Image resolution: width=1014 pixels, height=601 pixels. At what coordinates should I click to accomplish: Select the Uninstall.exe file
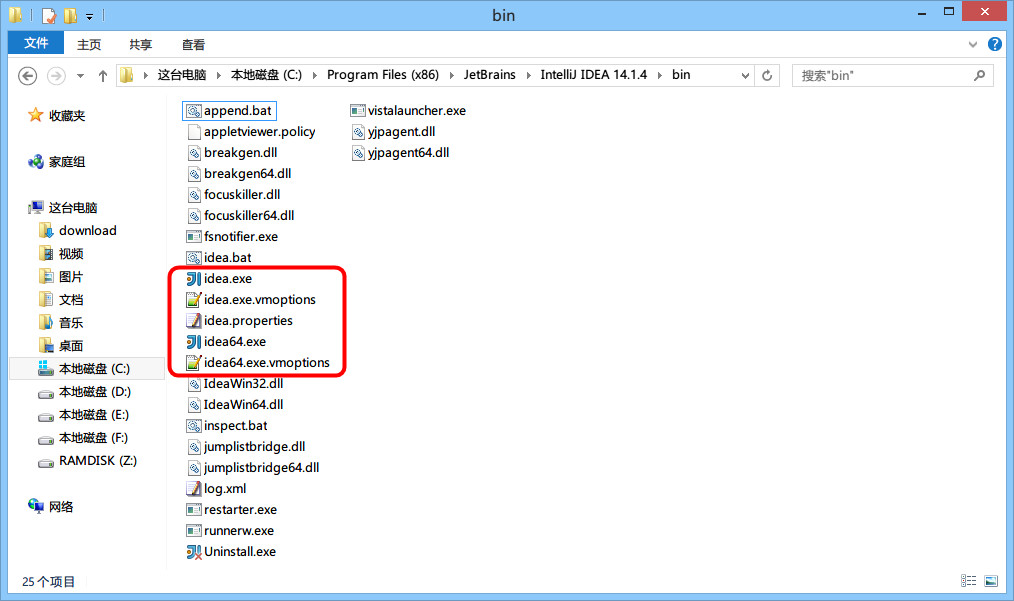[237, 551]
